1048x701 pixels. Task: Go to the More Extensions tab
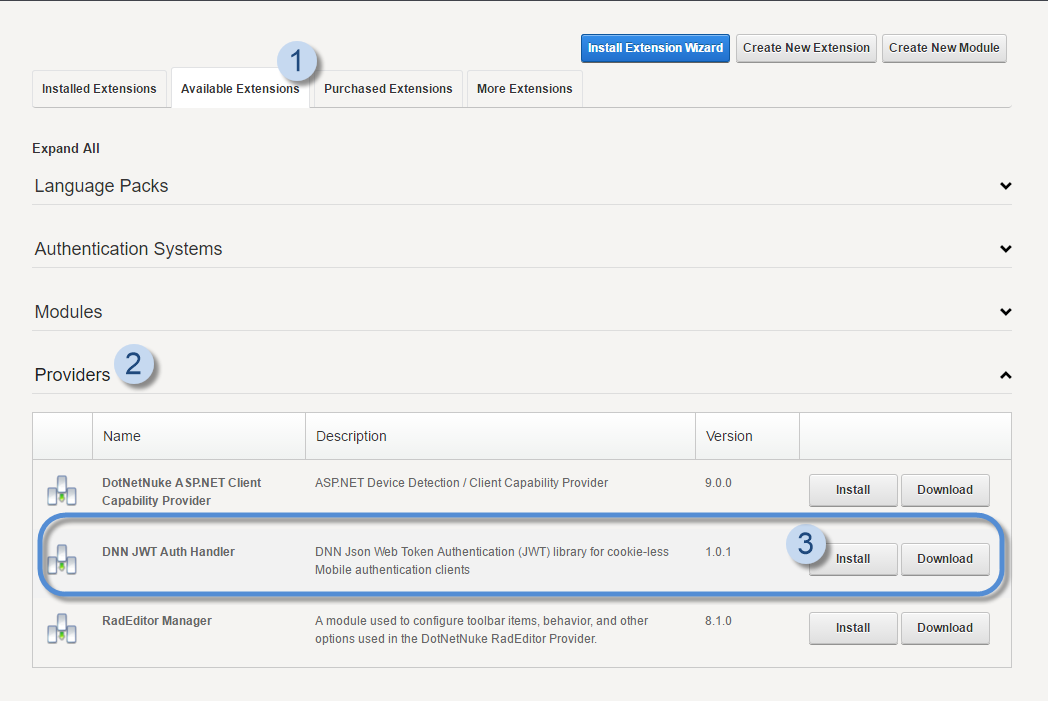[525, 89]
